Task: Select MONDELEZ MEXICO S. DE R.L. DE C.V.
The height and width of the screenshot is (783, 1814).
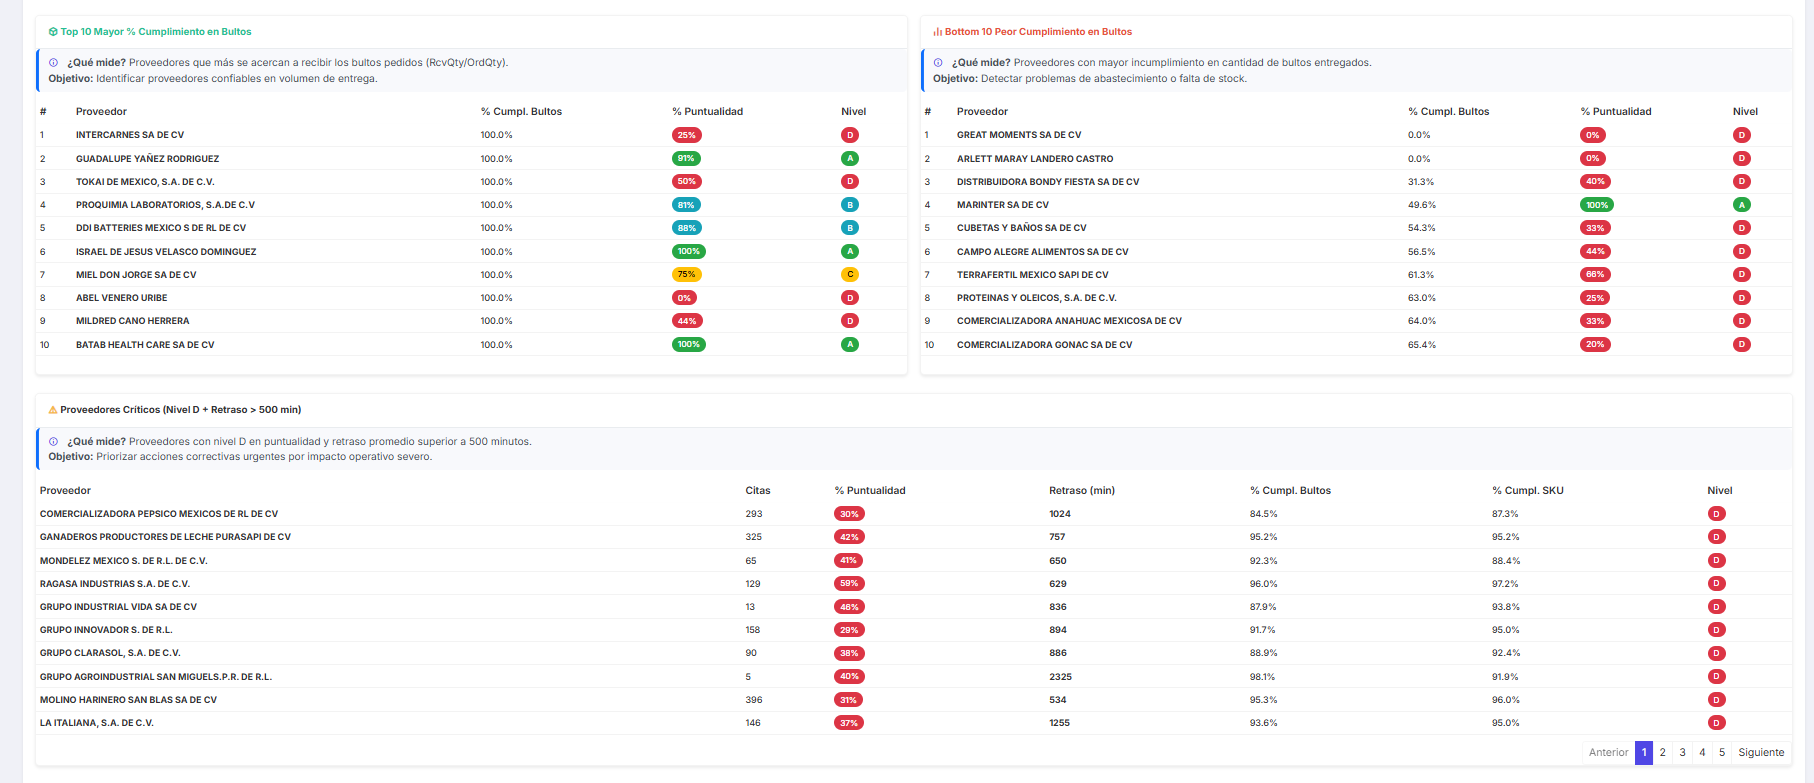Action: click(x=124, y=561)
